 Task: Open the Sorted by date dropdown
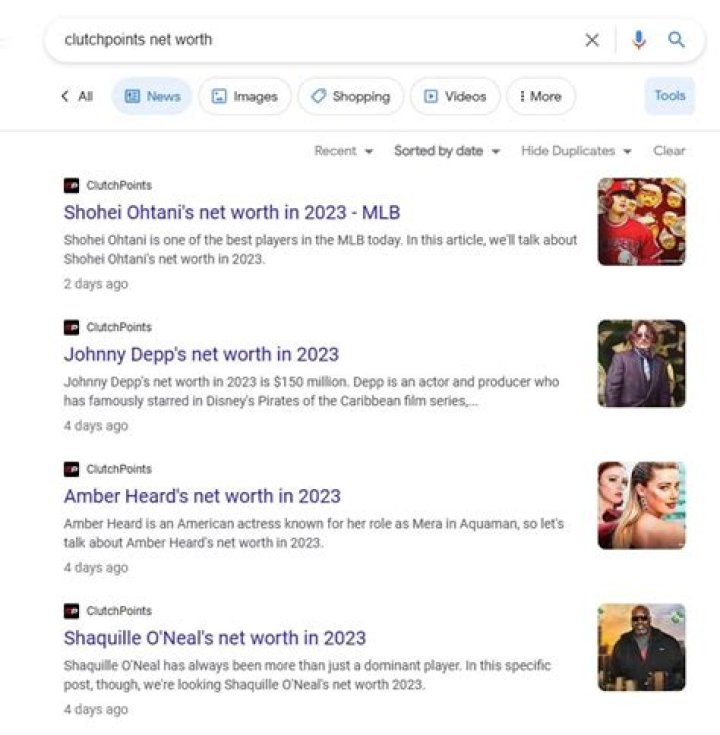[447, 151]
